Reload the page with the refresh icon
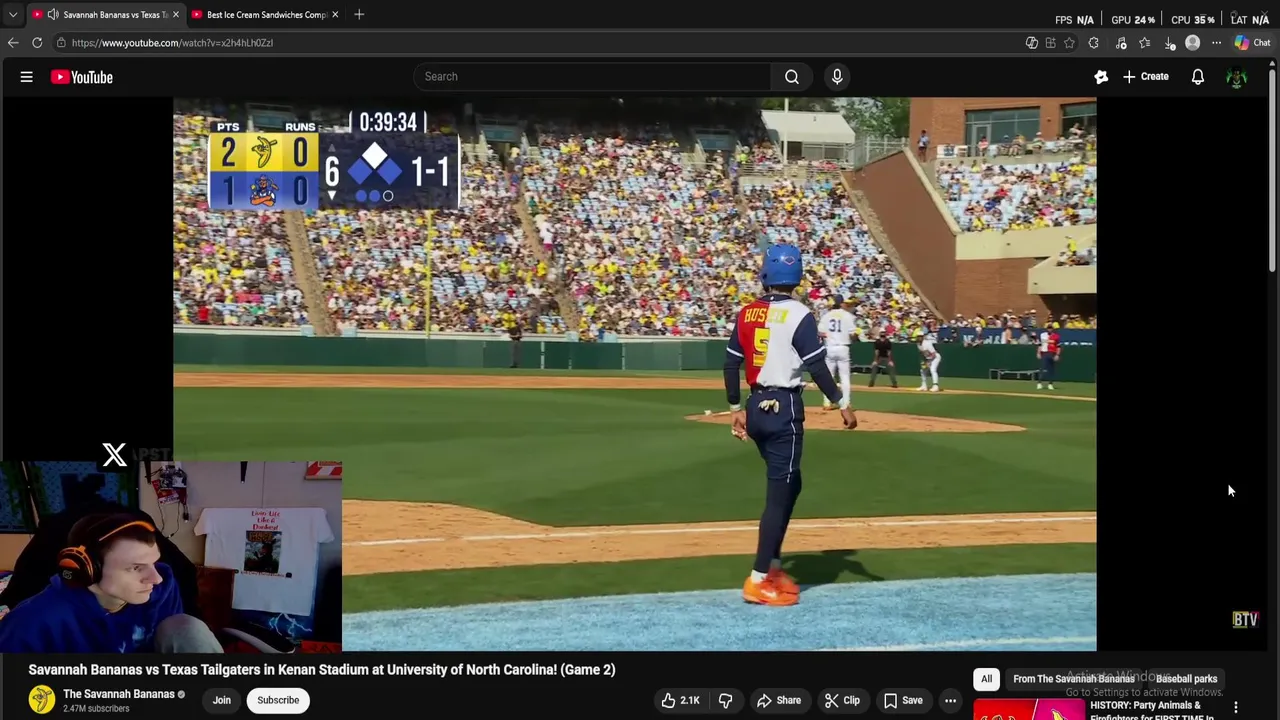1280x720 pixels. point(37,43)
